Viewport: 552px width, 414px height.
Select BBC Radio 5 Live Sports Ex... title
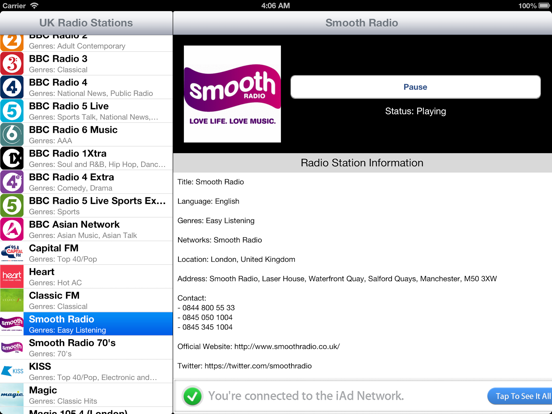97,201
